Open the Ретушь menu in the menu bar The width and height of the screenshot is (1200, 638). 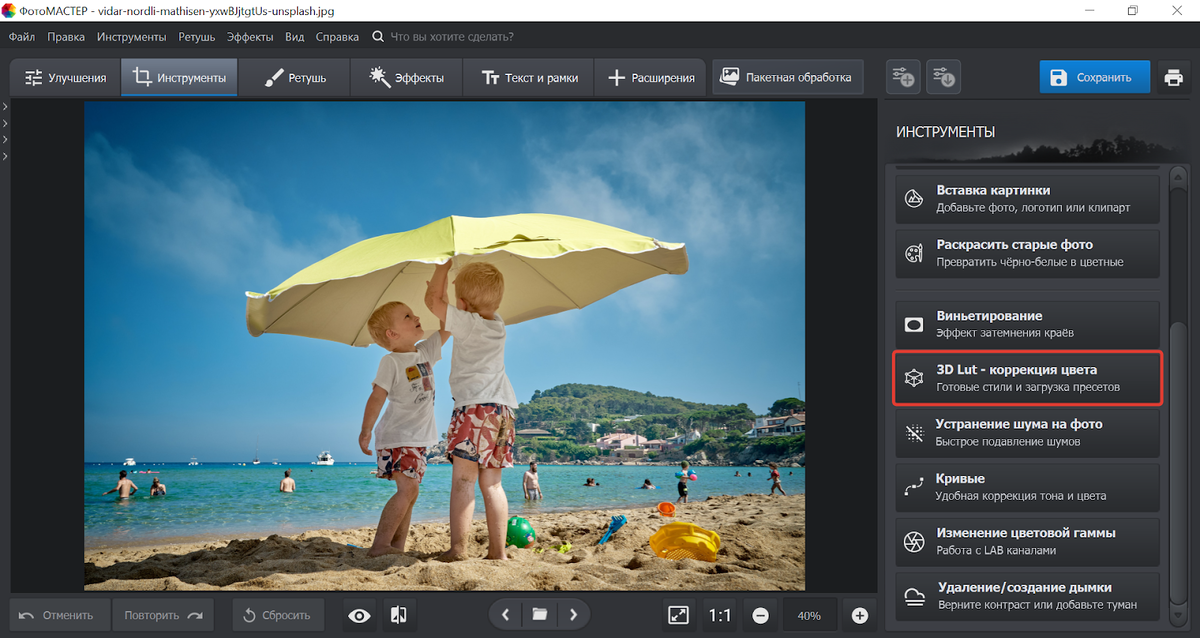tap(197, 37)
